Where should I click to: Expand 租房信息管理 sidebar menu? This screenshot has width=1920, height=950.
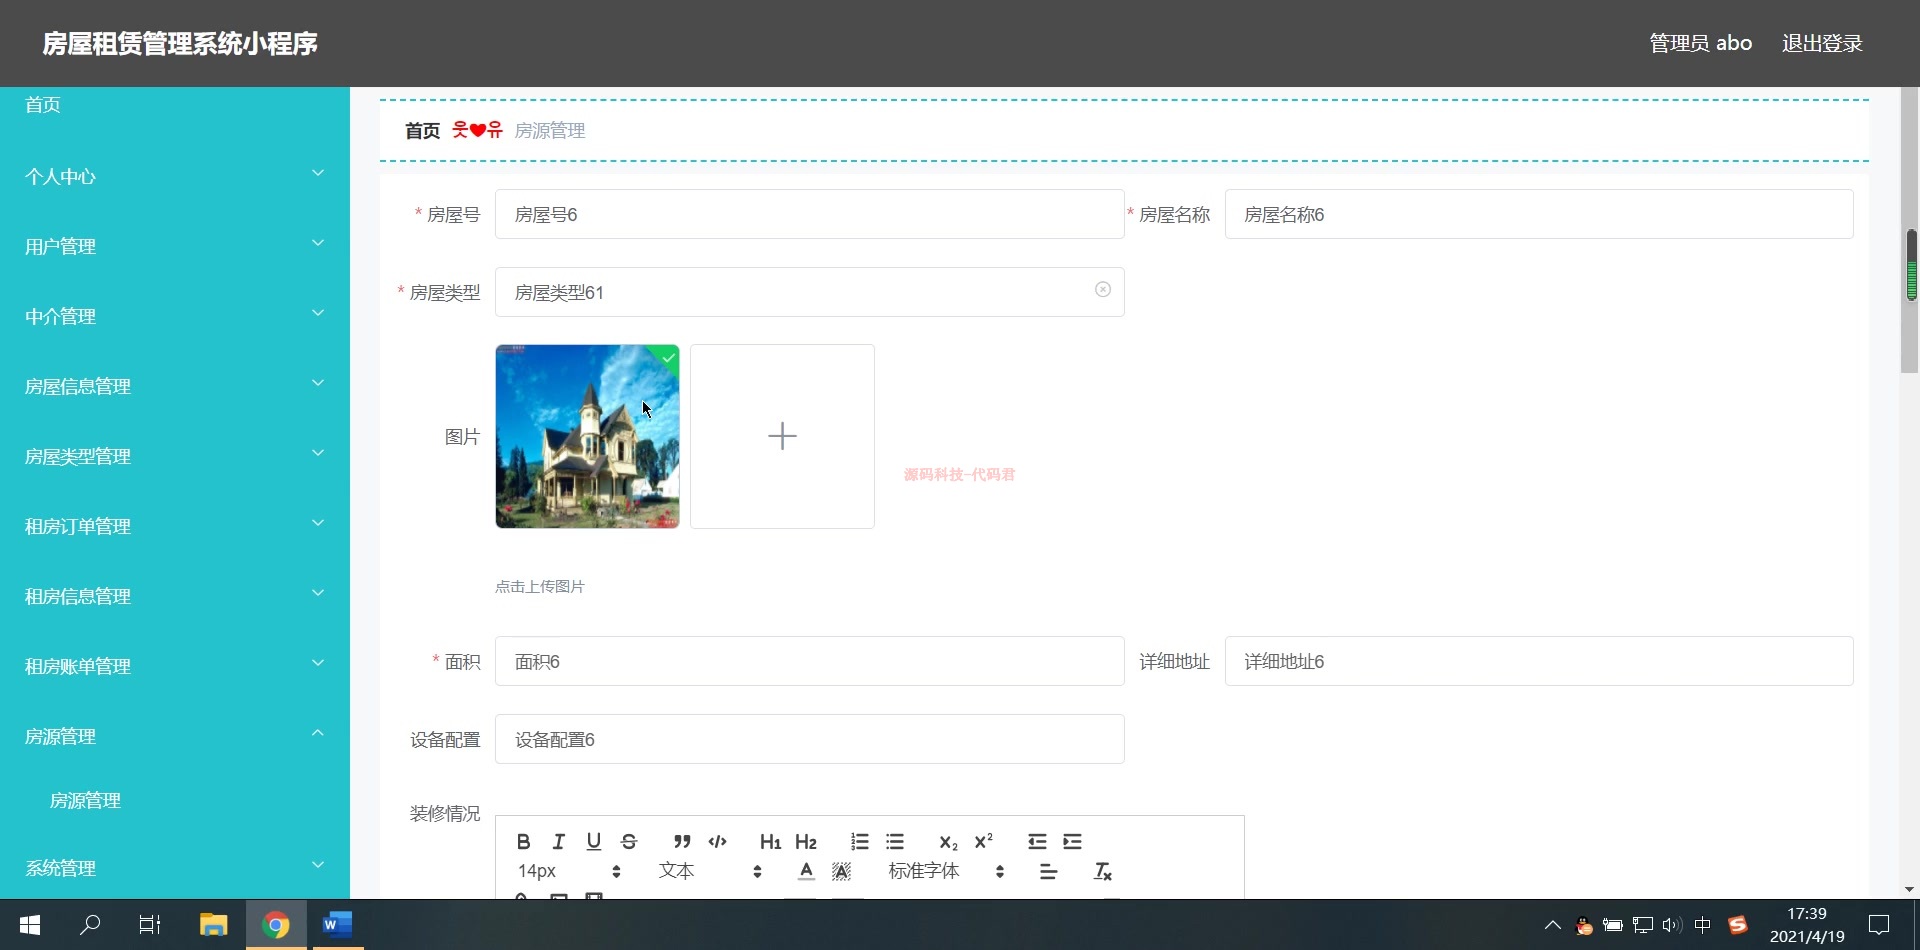point(175,596)
